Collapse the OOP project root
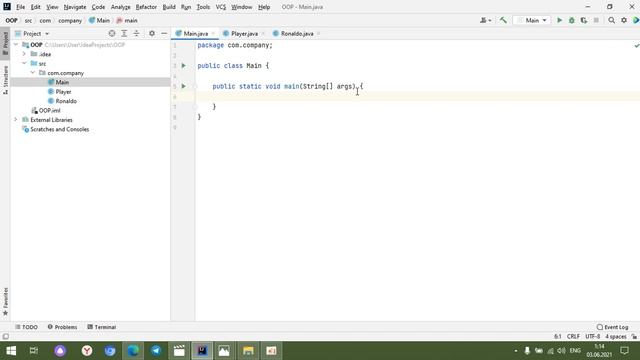This screenshot has width=640, height=360. [x=16, y=44]
